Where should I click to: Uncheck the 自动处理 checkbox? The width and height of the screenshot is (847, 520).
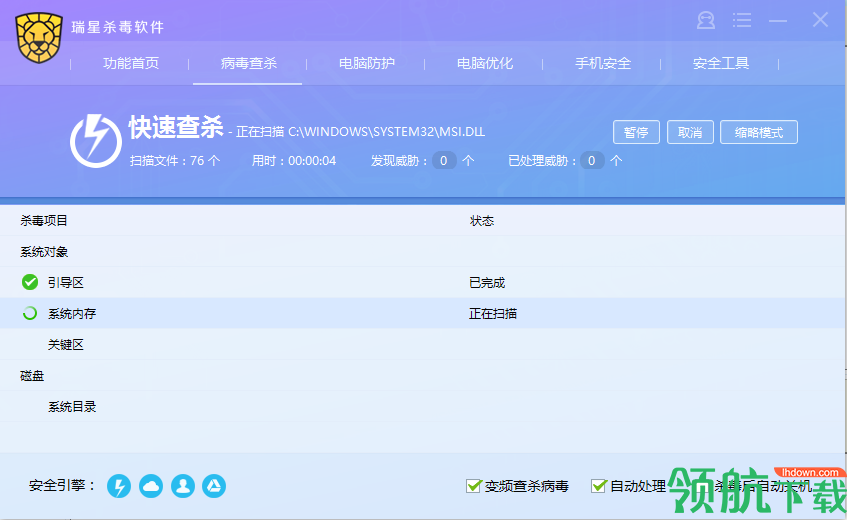pos(598,486)
